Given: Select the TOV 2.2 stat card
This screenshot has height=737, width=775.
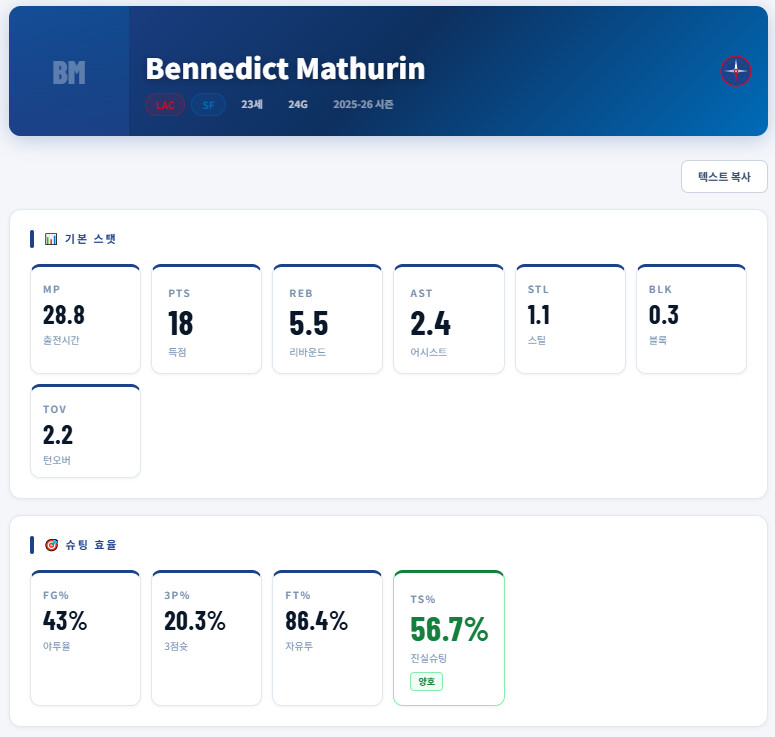Looking at the screenshot, I should (x=85, y=431).
